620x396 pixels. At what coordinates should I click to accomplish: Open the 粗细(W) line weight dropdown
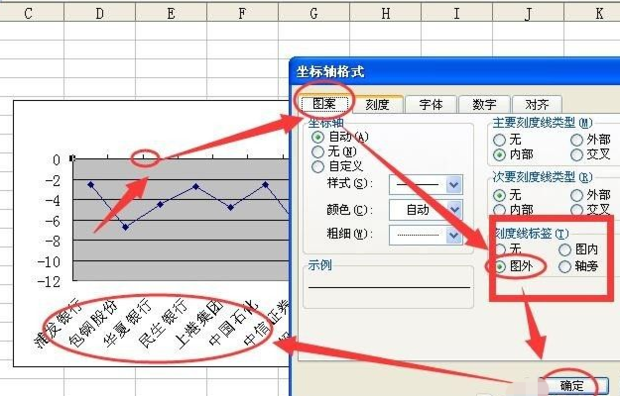click(454, 235)
